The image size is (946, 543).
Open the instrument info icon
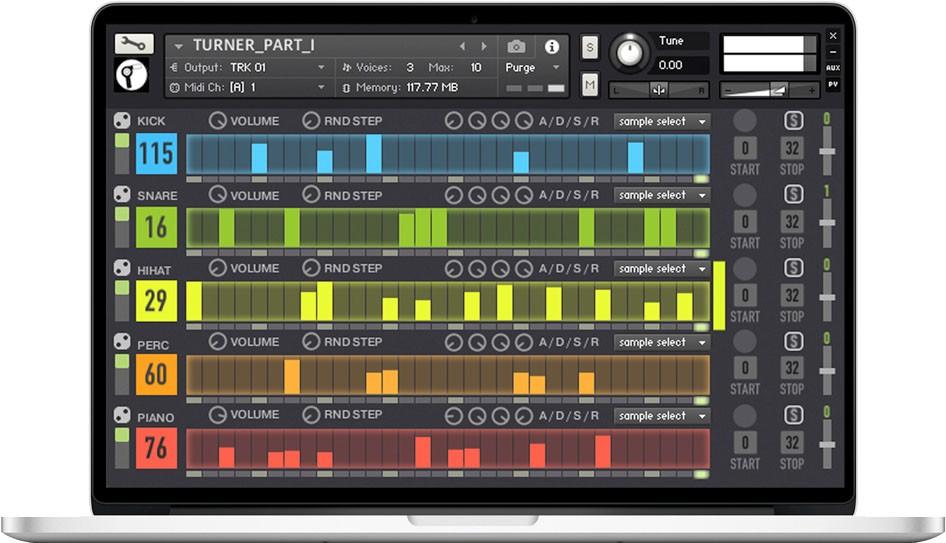point(551,47)
